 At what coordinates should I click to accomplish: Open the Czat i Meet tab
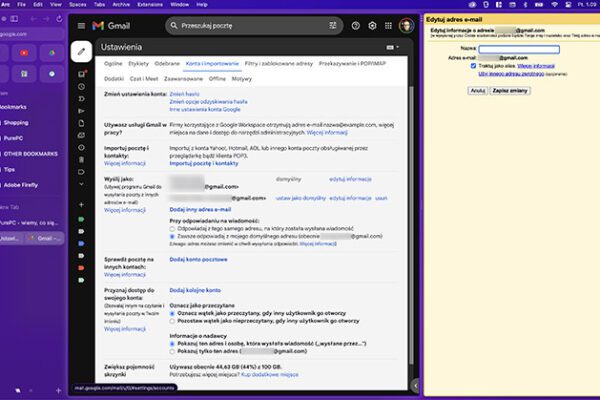point(144,79)
